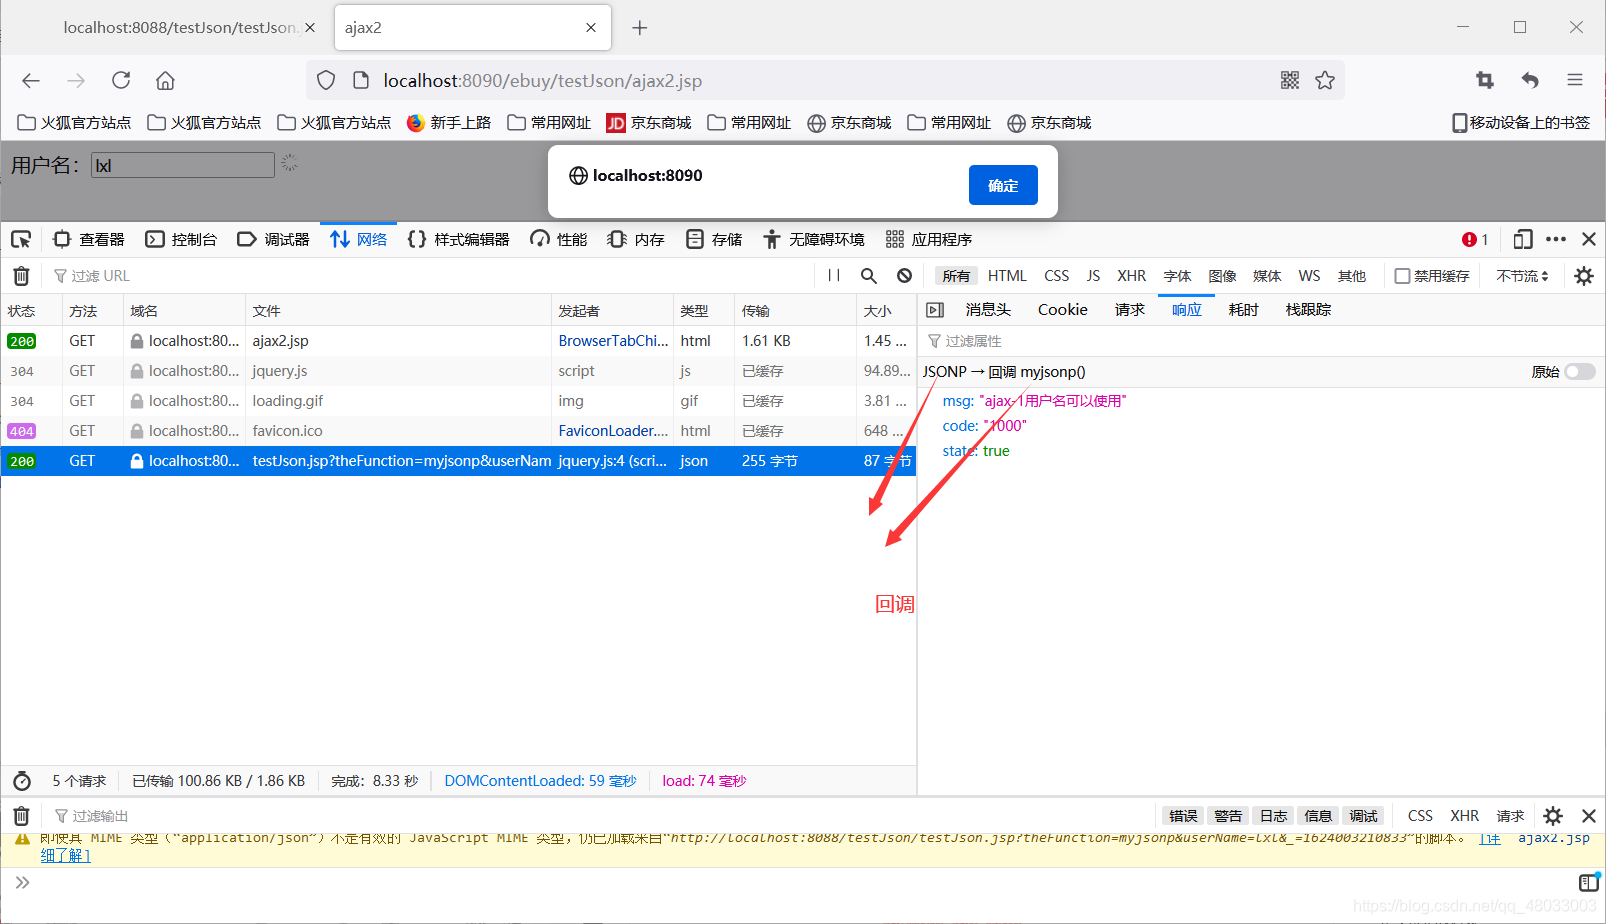1606x924 pixels.
Task: Enable the 禁用缓存 checkbox
Action: click(x=1402, y=276)
